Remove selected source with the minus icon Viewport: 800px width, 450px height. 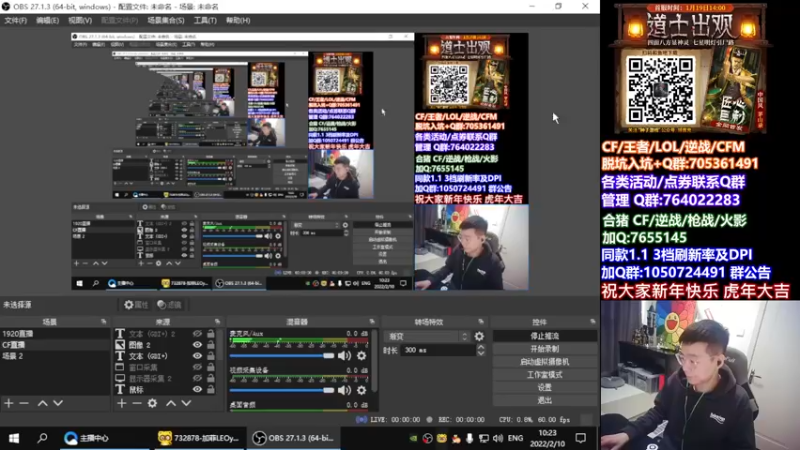[137, 403]
